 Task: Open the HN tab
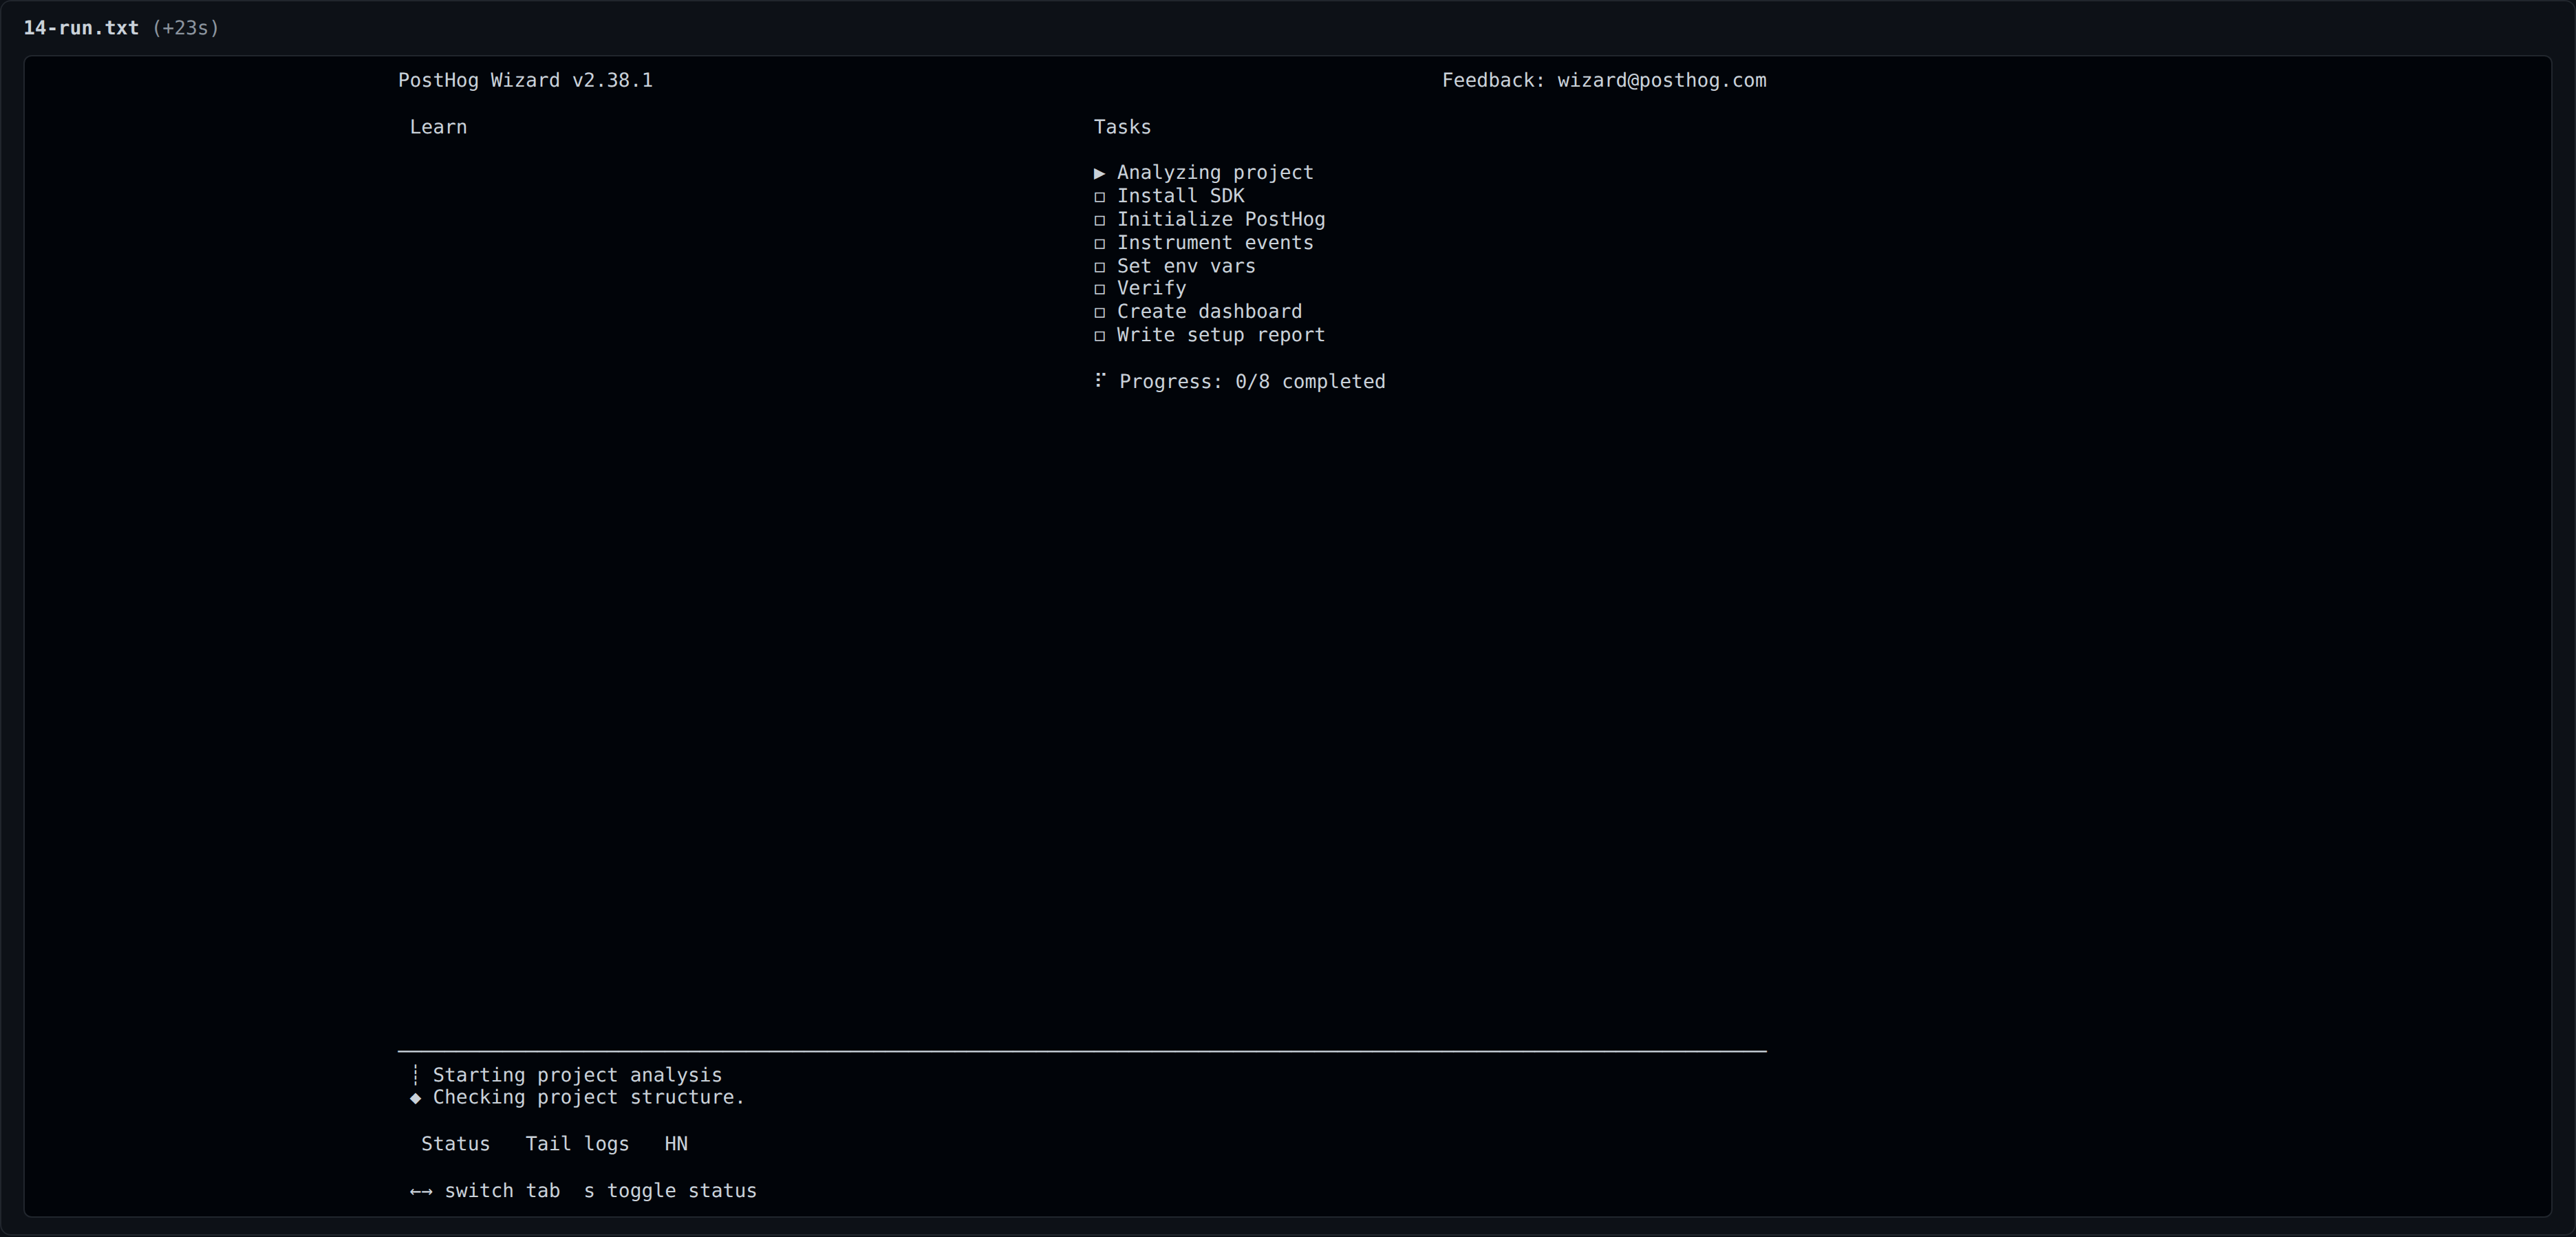[x=676, y=1144]
